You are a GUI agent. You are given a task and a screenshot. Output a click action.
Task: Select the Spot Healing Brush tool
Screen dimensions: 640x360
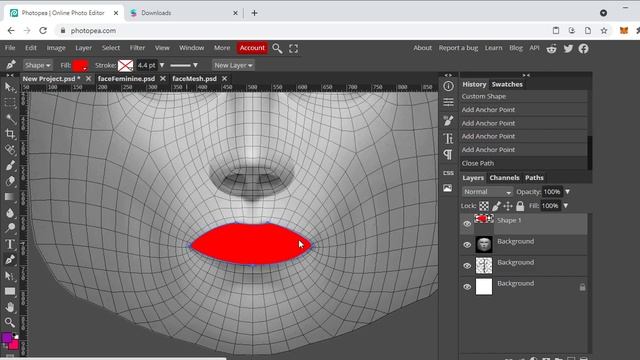click(10, 149)
